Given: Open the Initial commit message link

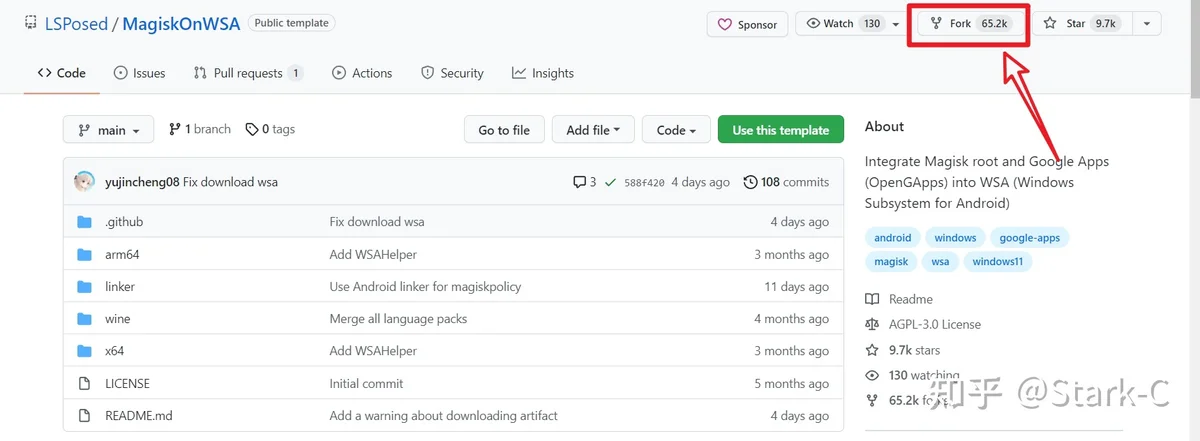Looking at the screenshot, I should coord(366,383).
